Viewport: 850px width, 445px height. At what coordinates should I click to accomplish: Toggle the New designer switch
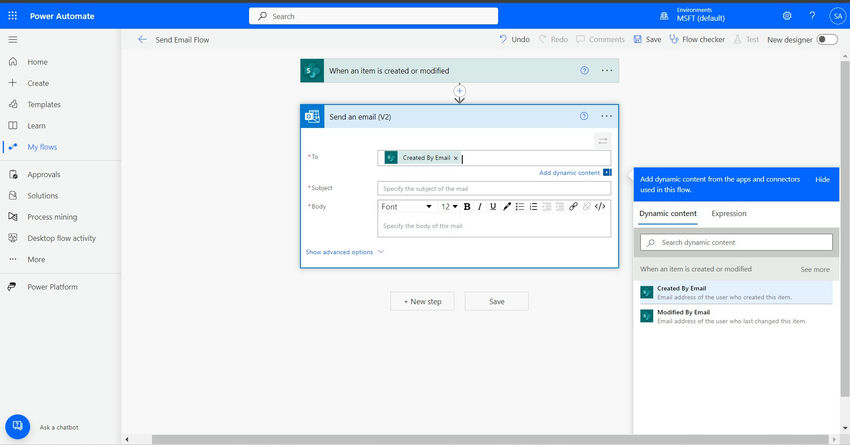[x=827, y=40]
